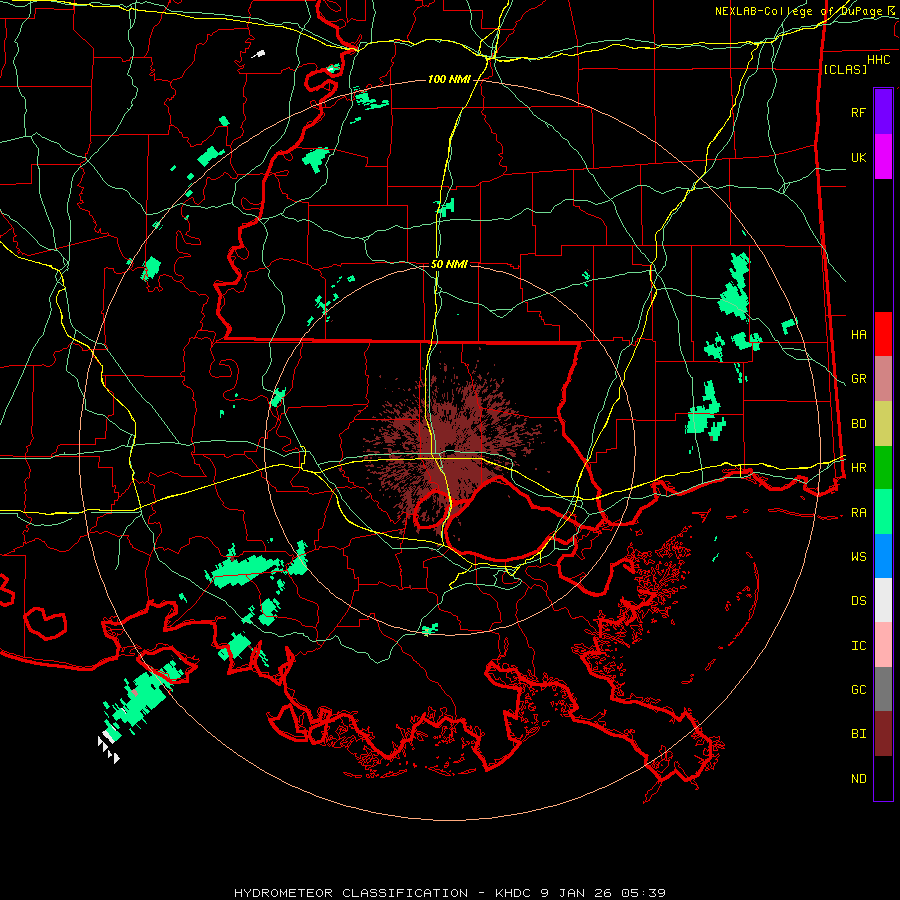Click the brown BI legend swatch
The image size is (900, 900).
(x=883, y=734)
